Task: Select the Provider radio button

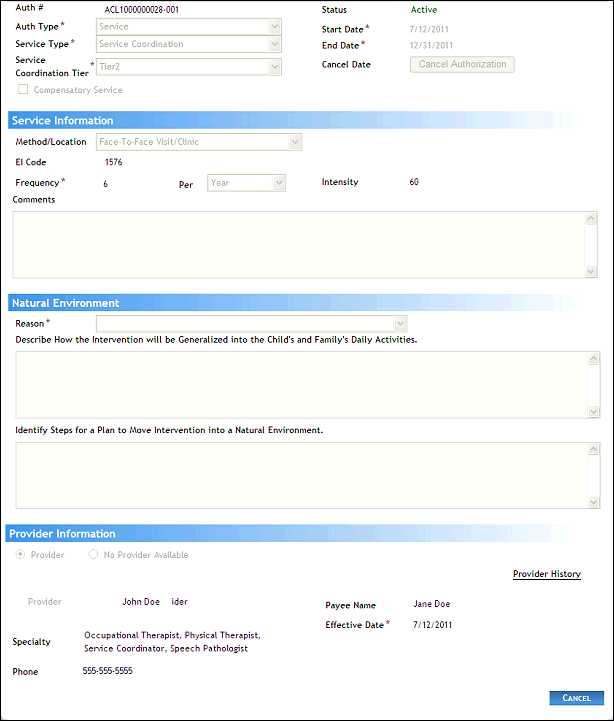Action: click(x=20, y=555)
